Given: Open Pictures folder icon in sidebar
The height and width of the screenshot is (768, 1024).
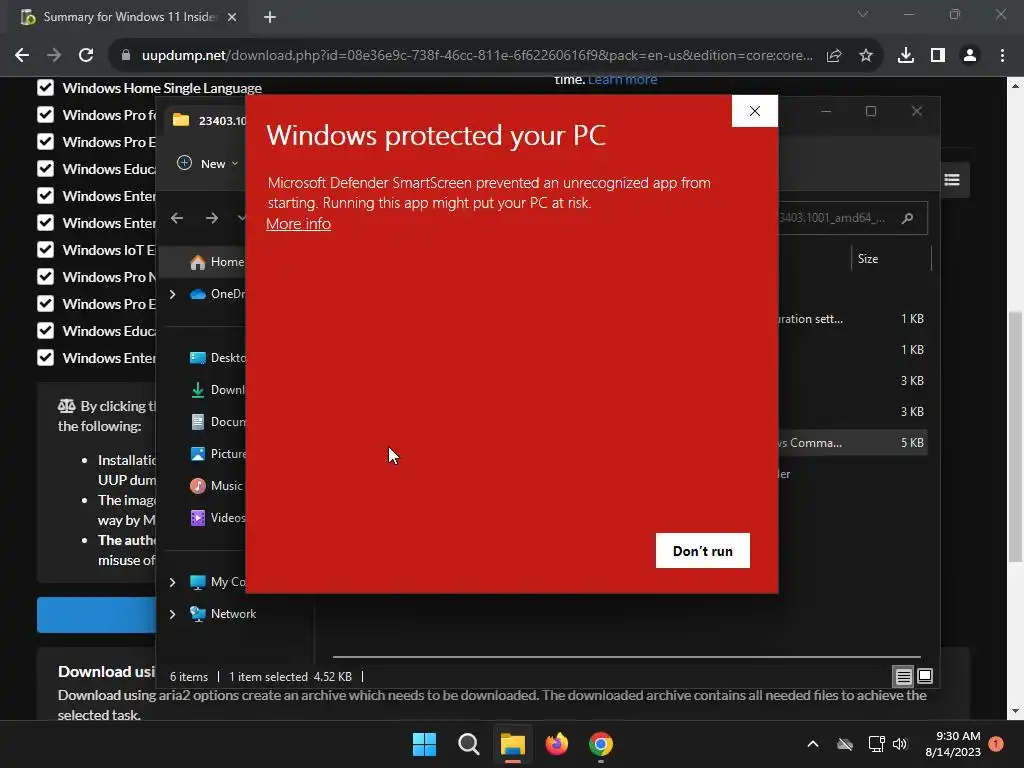Looking at the screenshot, I should [x=197, y=454].
